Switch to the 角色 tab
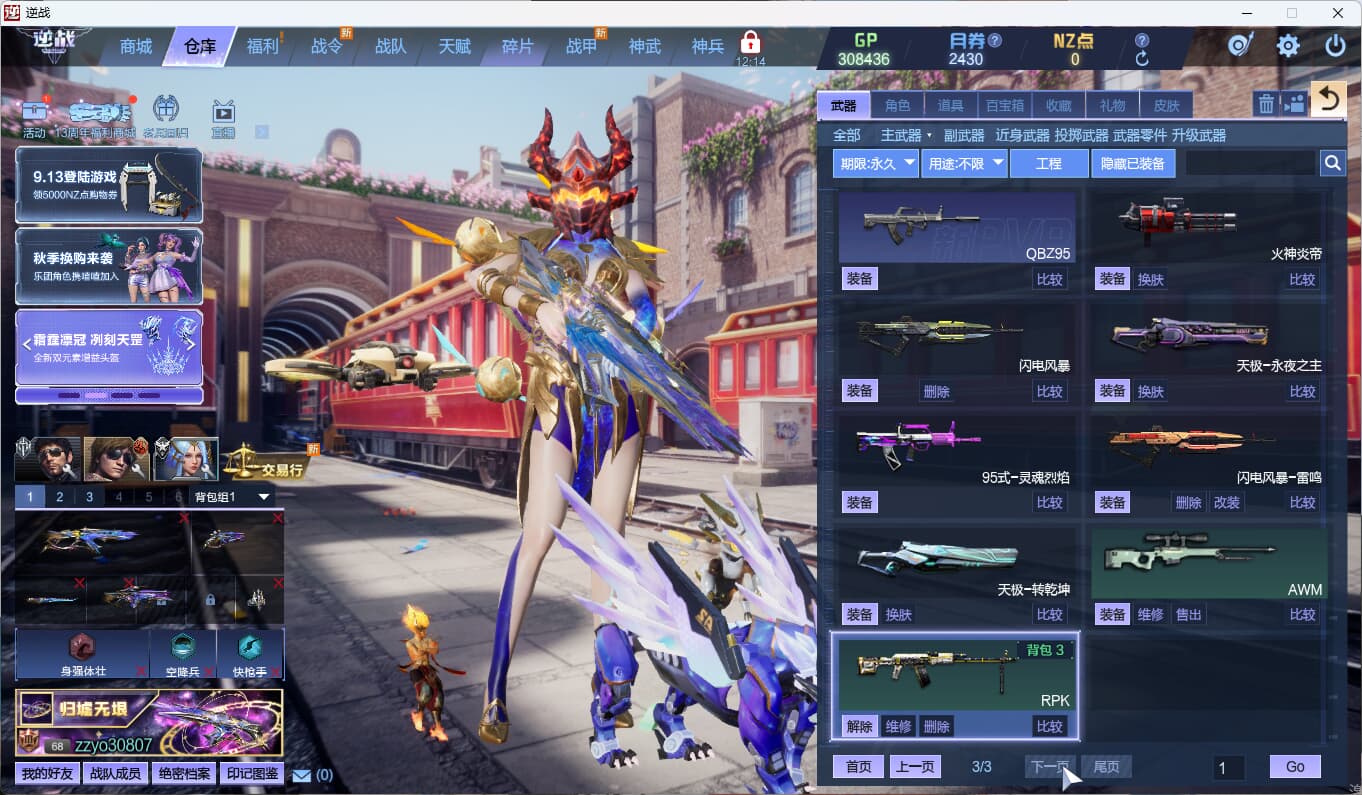The image size is (1362, 795). click(x=897, y=105)
